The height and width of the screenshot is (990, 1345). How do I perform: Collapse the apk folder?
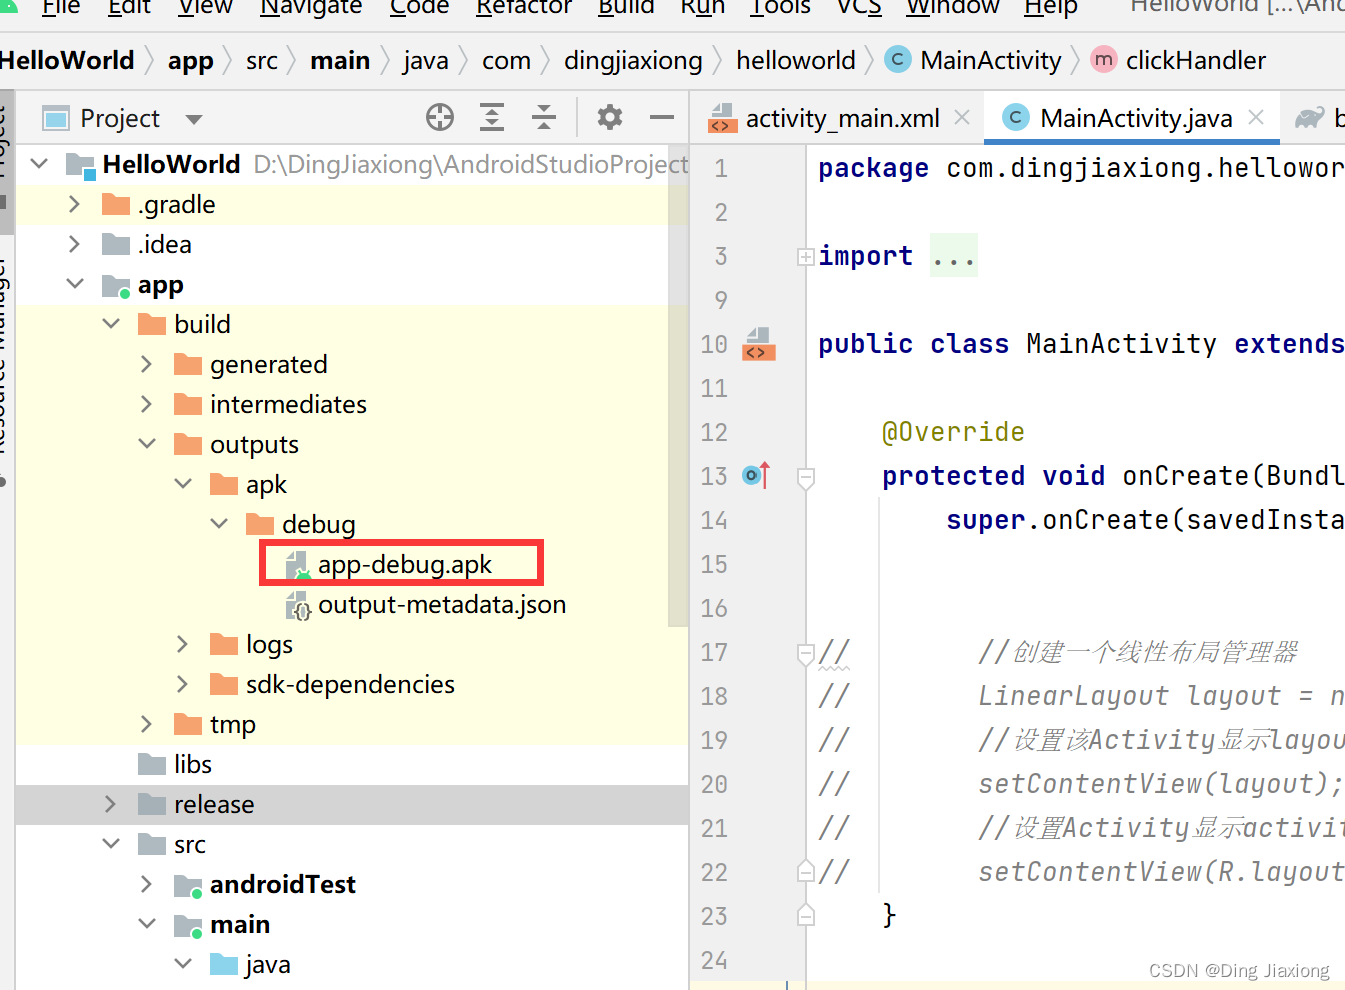183,484
